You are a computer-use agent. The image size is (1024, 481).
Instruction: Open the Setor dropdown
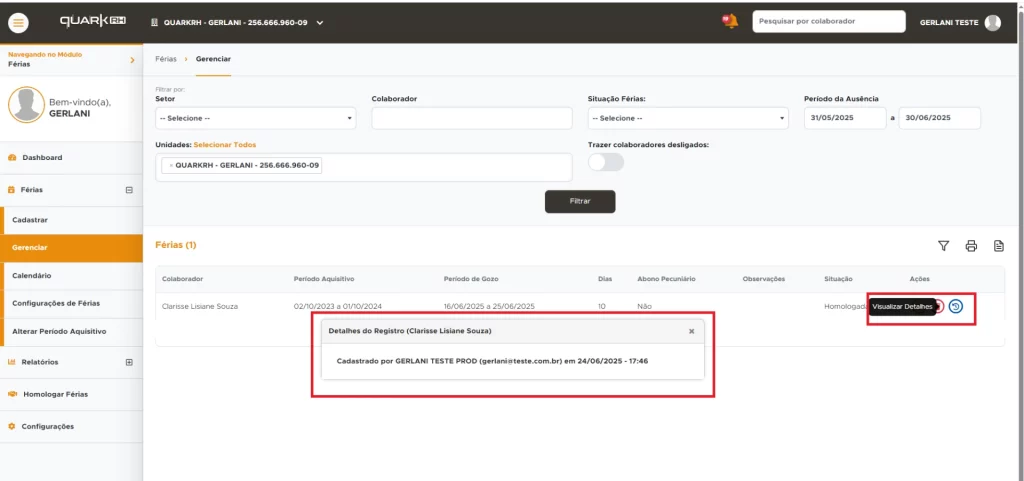click(255, 118)
